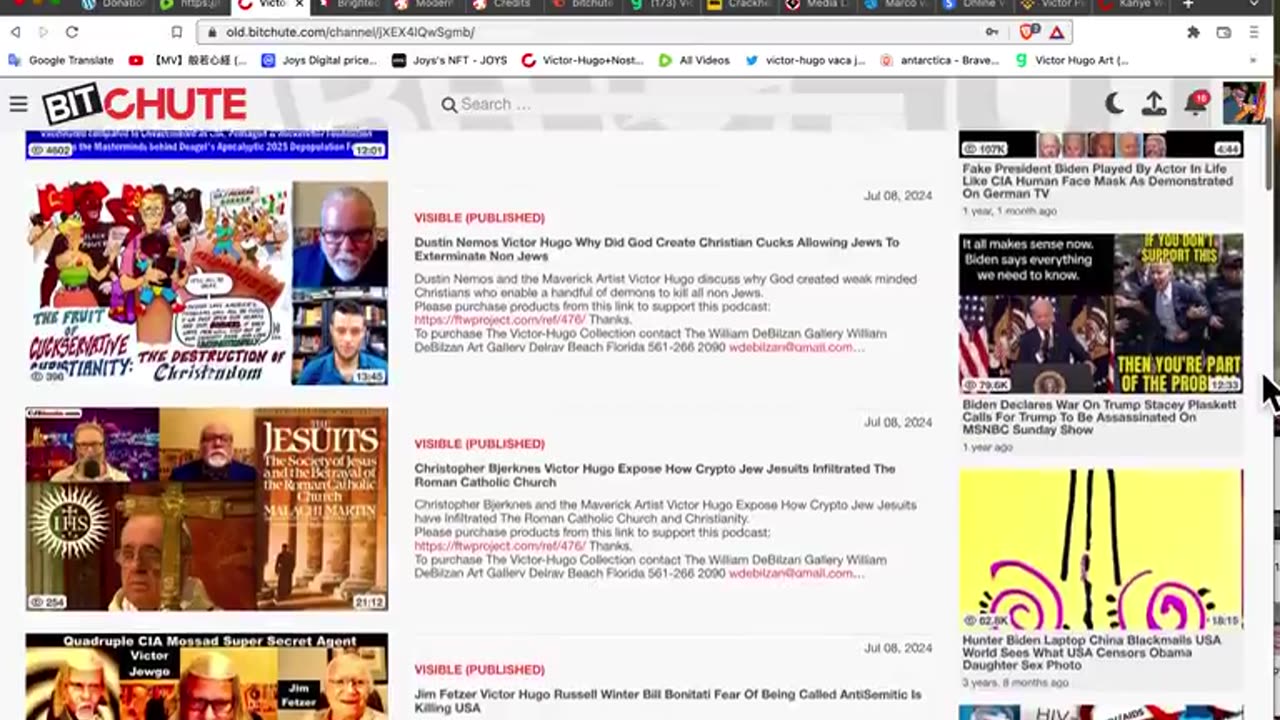Open a new tab with the plus button
This screenshot has width=1280, height=720.
click(1188, 5)
